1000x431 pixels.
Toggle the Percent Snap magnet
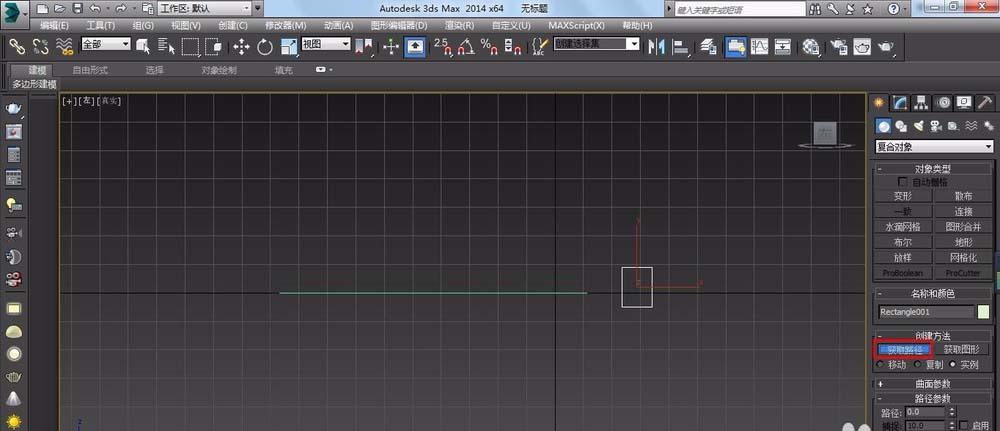point(489,46)
